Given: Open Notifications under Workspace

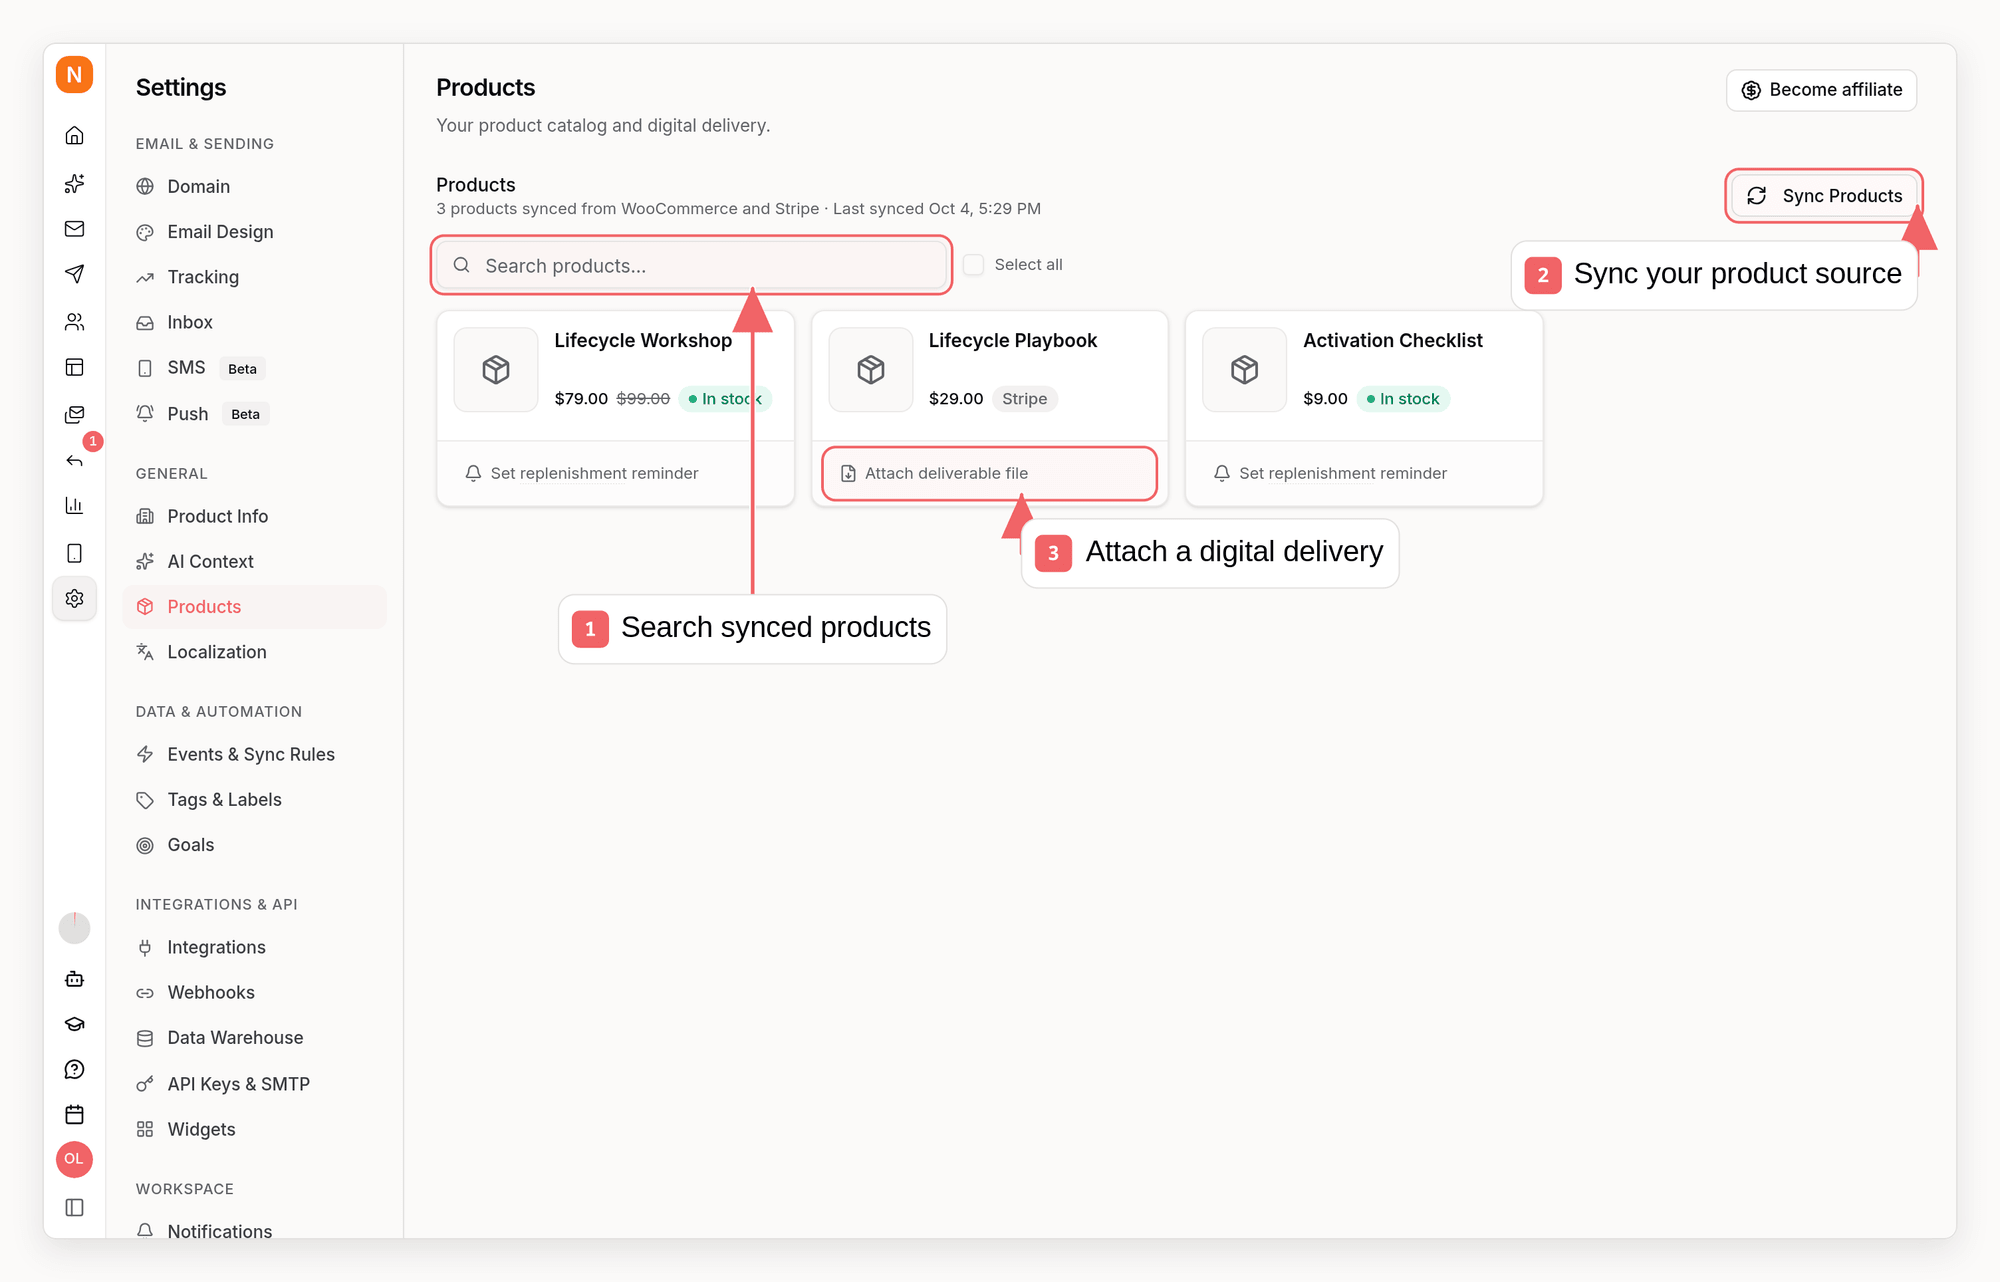Looking at the screenshot, I should pyautogui.click(x=255, y=1230).
